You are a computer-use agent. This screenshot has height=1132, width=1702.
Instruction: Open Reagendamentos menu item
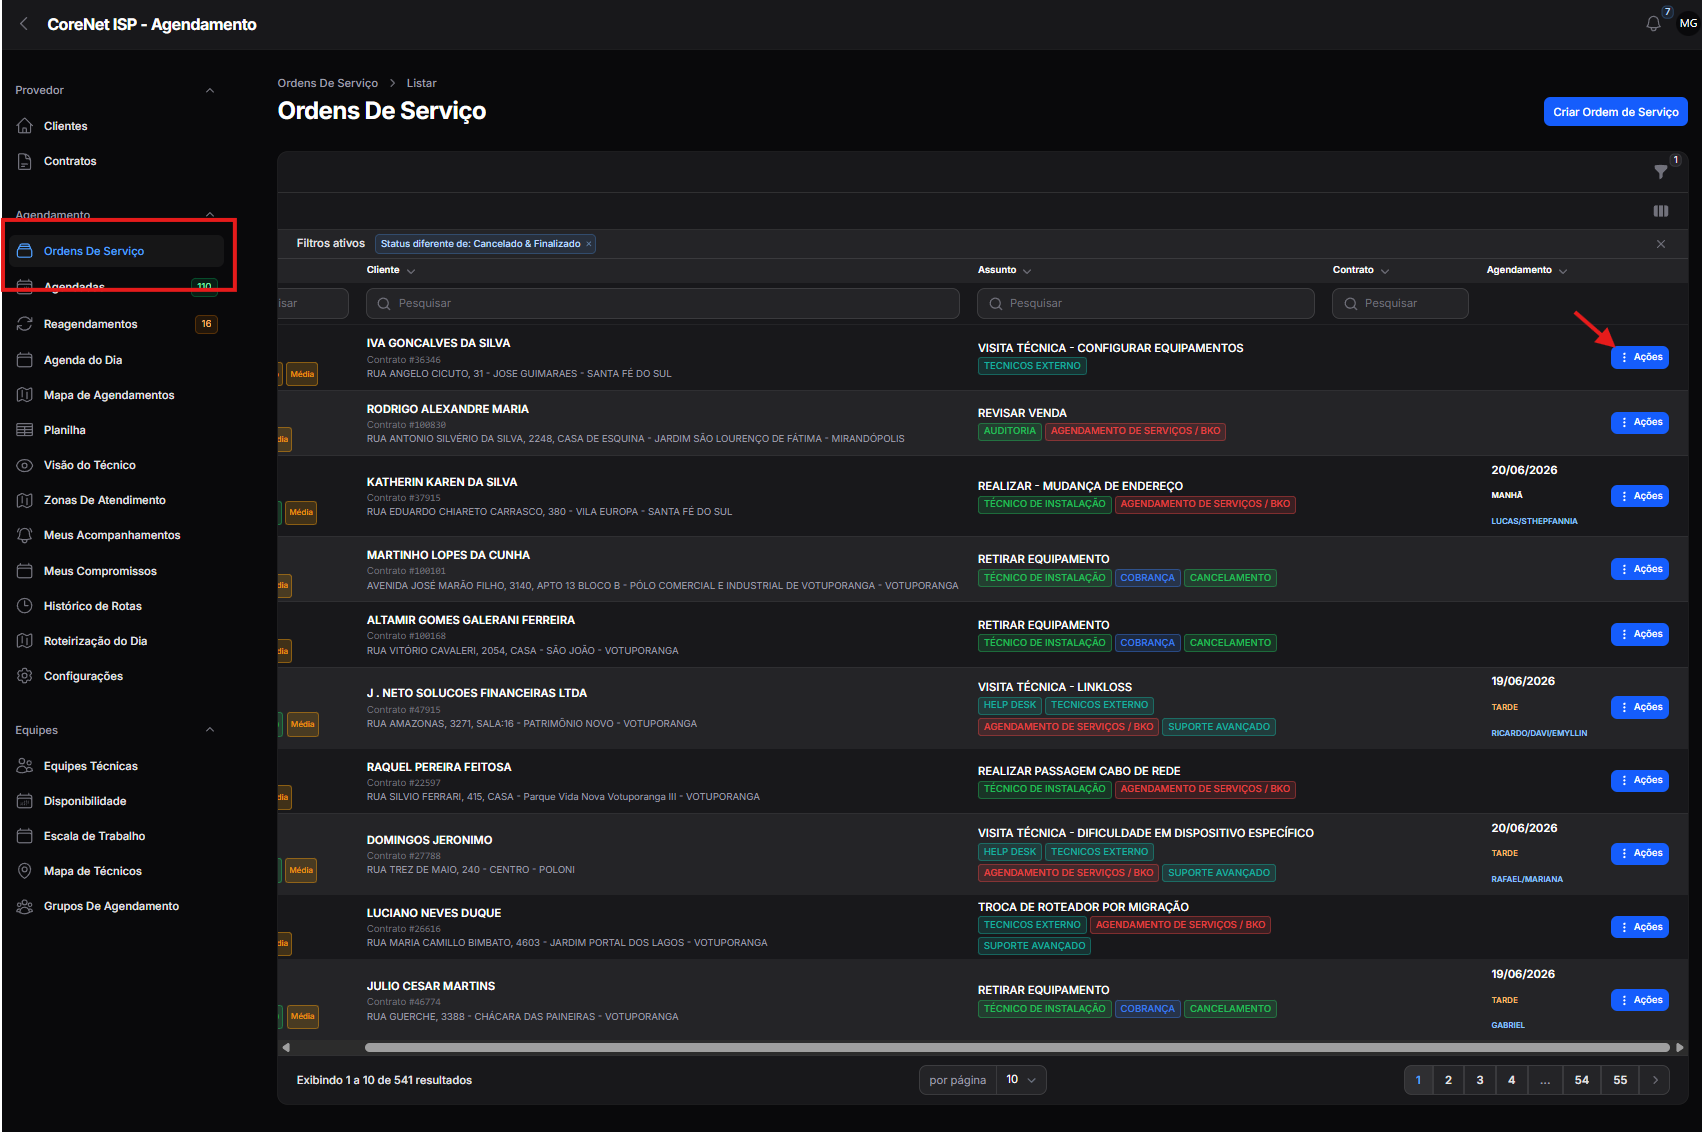[x=90, y=324]
